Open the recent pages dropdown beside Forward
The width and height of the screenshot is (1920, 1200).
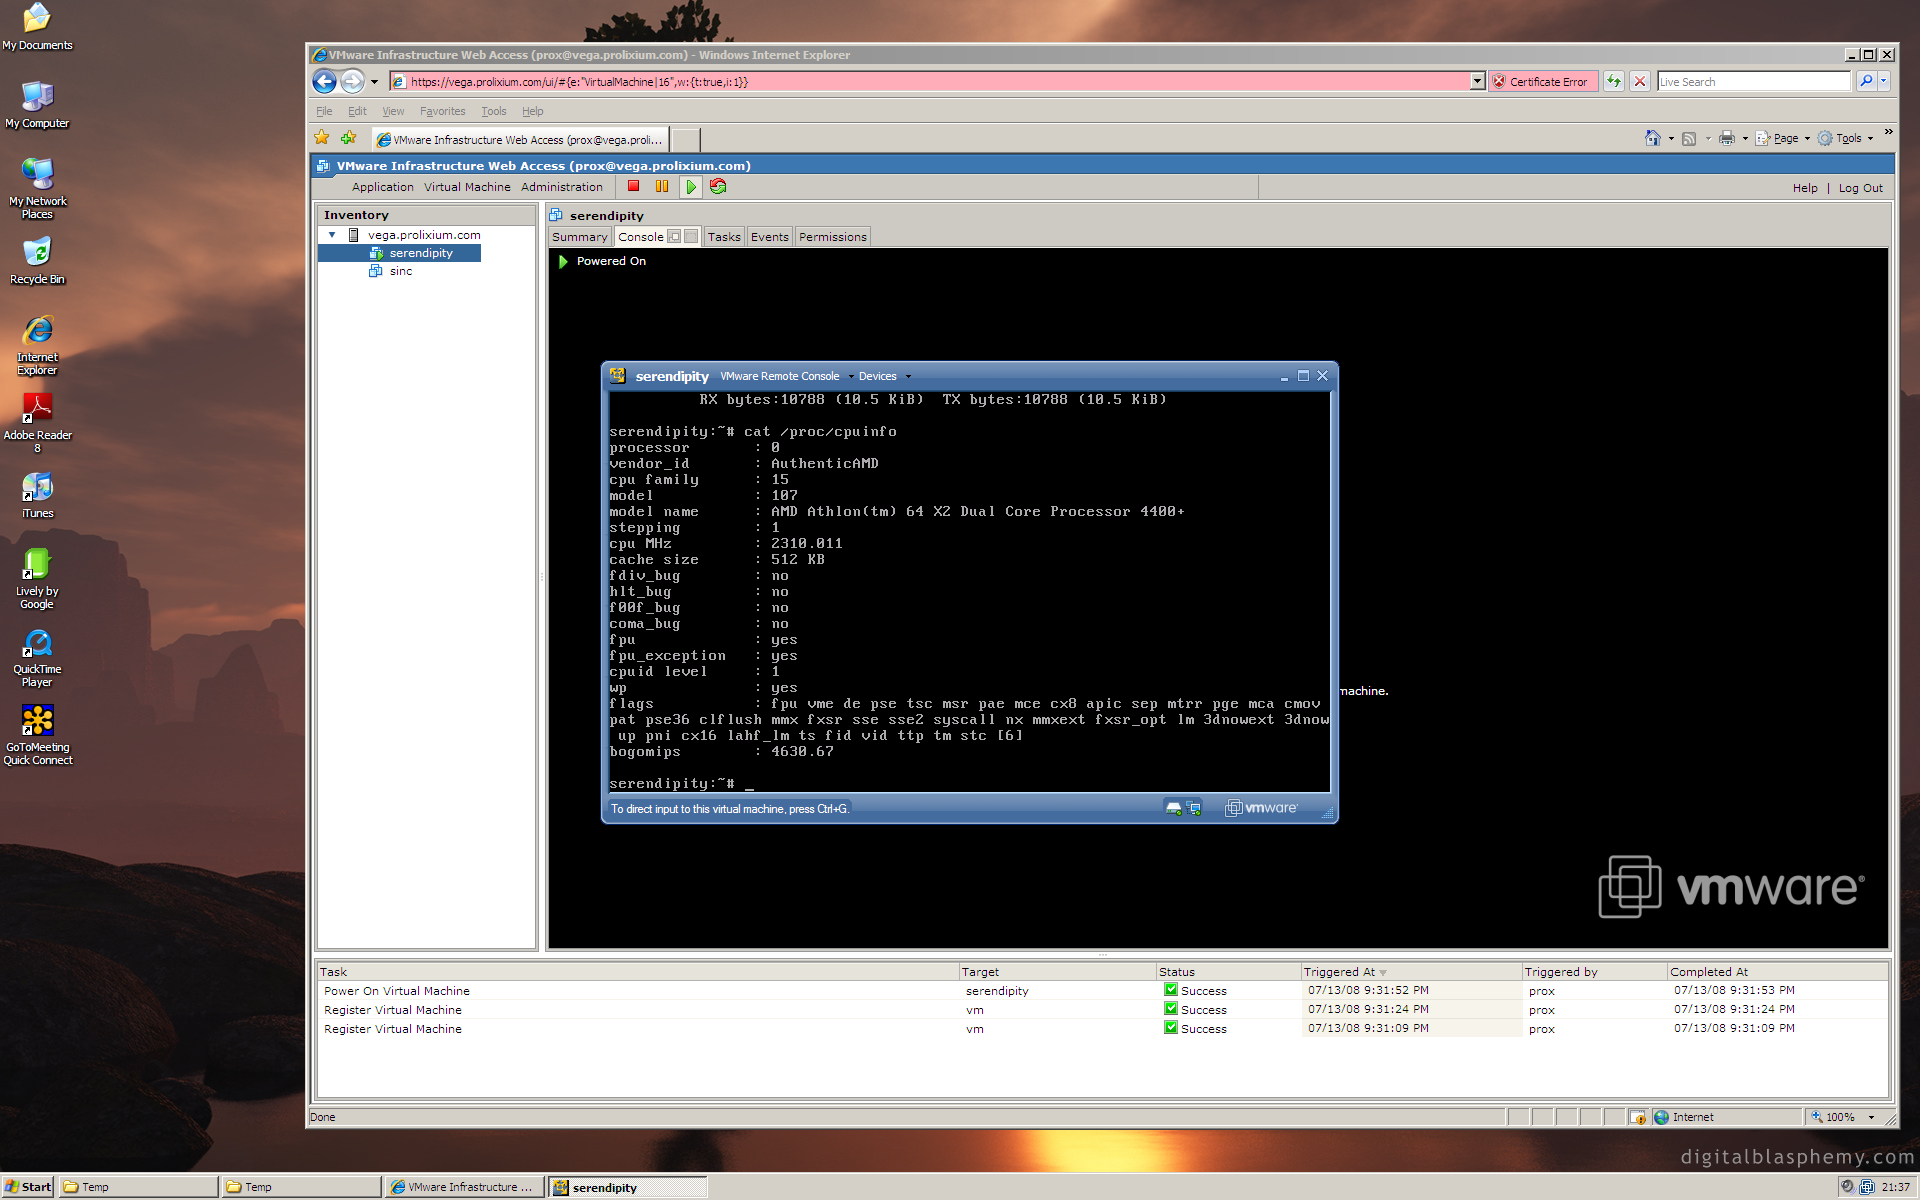pos(374,82)
